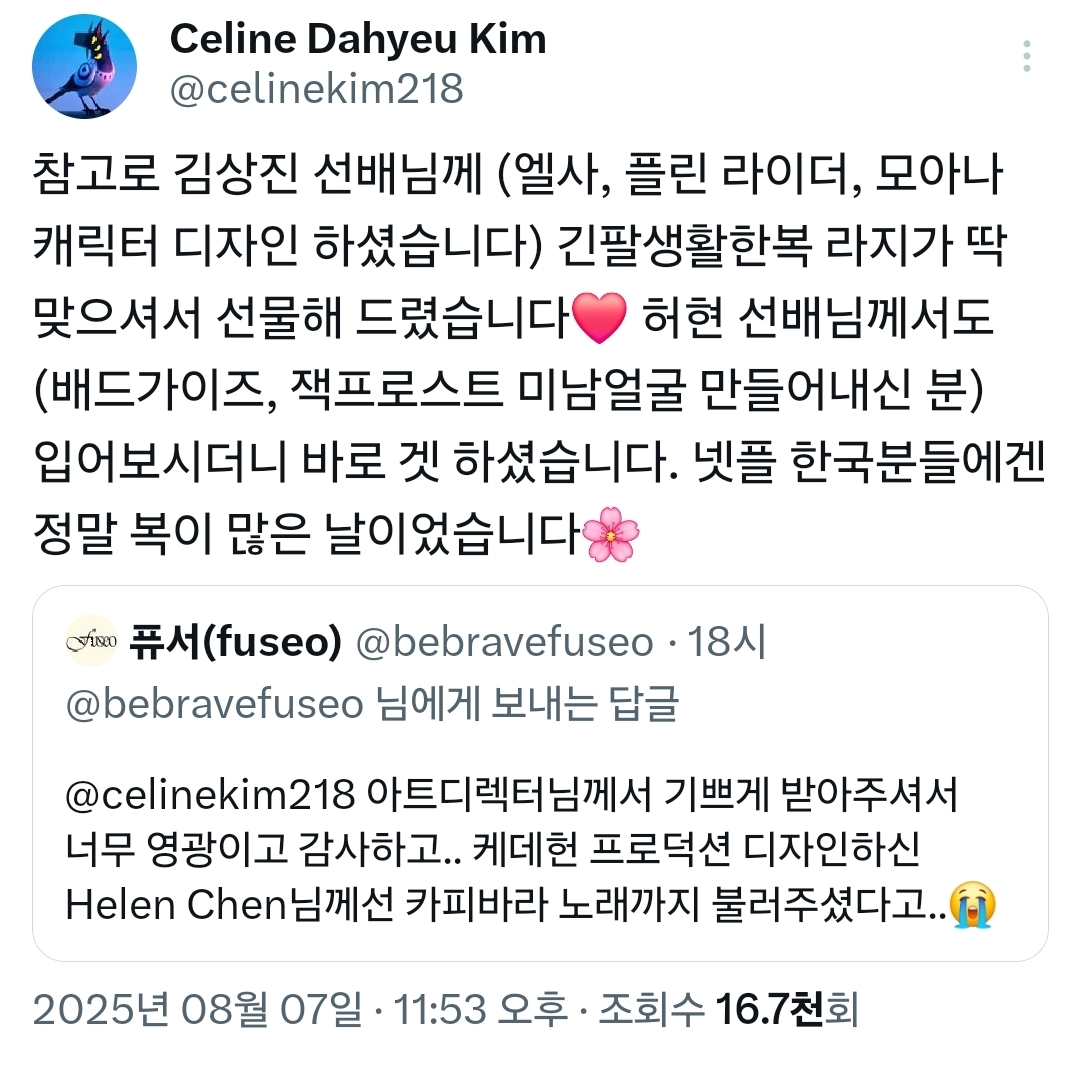Open quoted tweet via 너무 영광이고 감사하고 line
This screenshot has height=1069, width=1080.
tap(492, 849)
